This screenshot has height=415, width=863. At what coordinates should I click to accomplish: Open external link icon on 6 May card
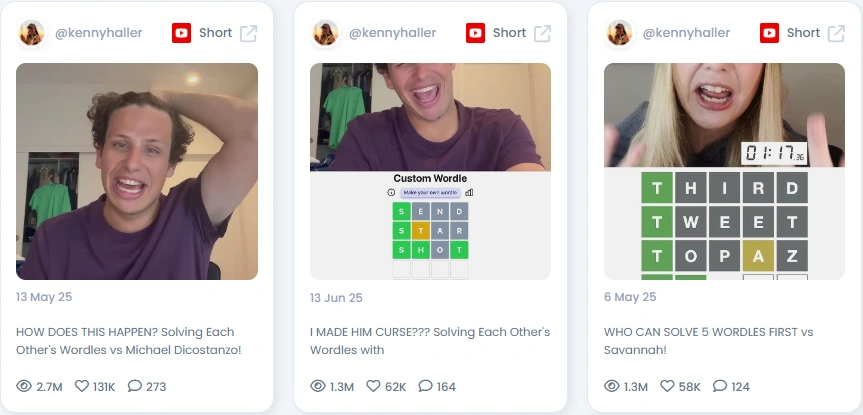837,33
